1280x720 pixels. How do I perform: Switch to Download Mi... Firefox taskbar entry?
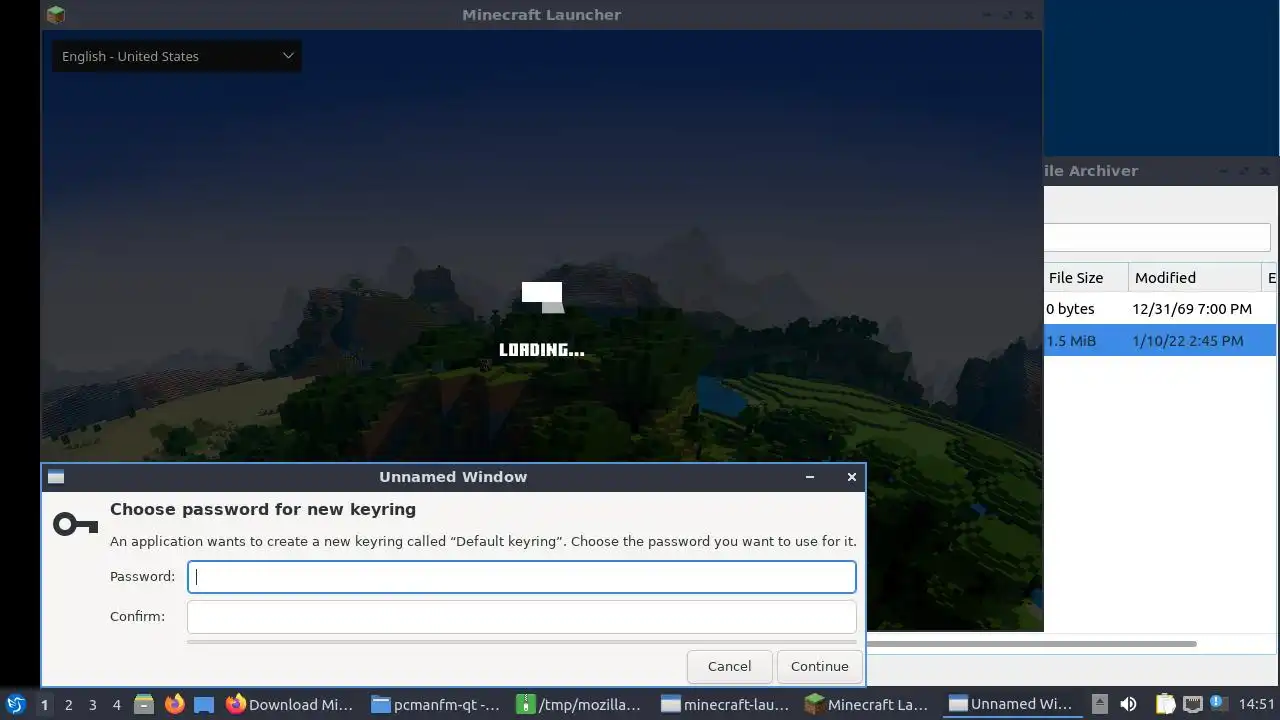coord(290,704)
